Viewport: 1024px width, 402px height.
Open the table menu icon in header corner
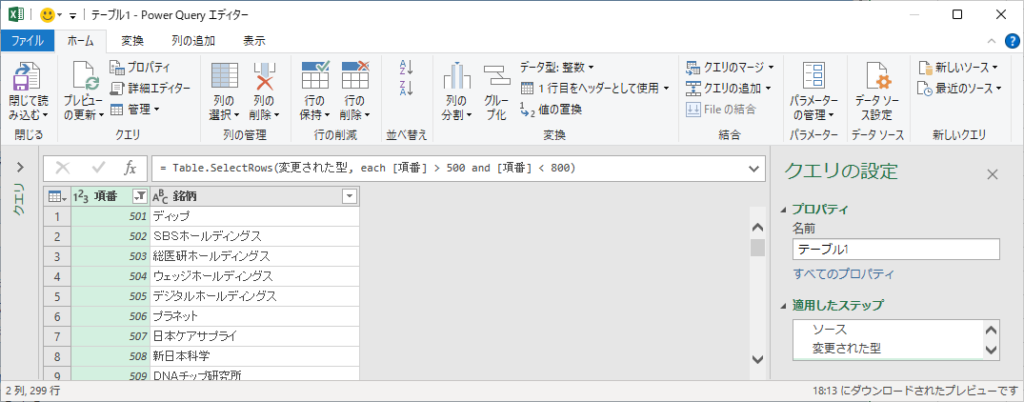(56, 196)
